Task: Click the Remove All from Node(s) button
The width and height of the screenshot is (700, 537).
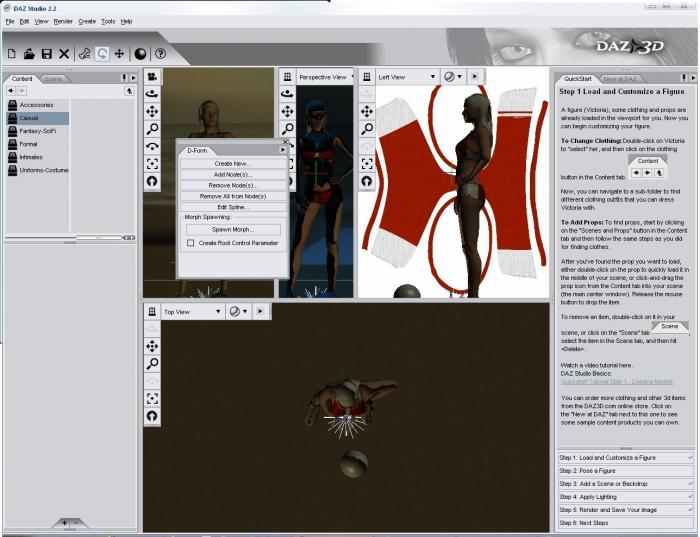Action: (x=233, y=196)
